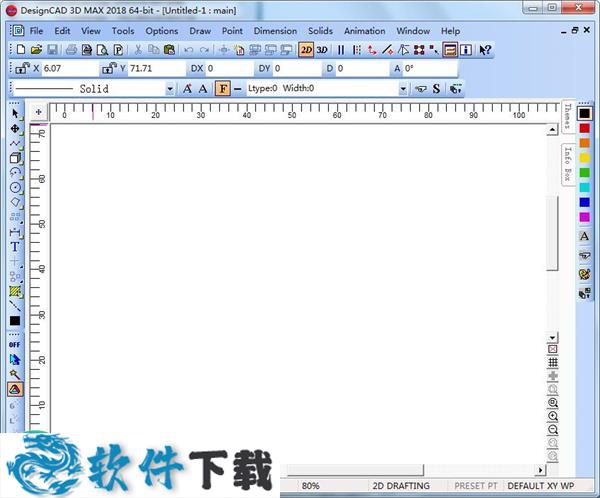Click the DX value field

tap(230, 69)
